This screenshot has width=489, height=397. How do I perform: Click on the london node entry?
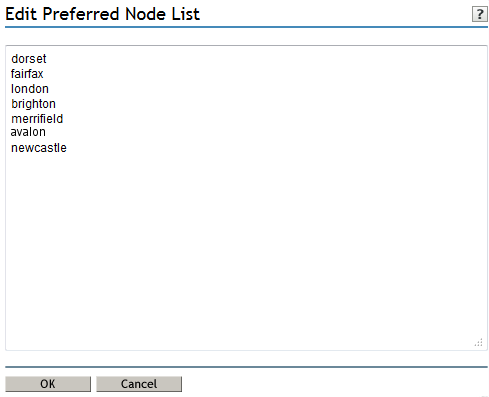pyautogui.click(x=30, y=89)
